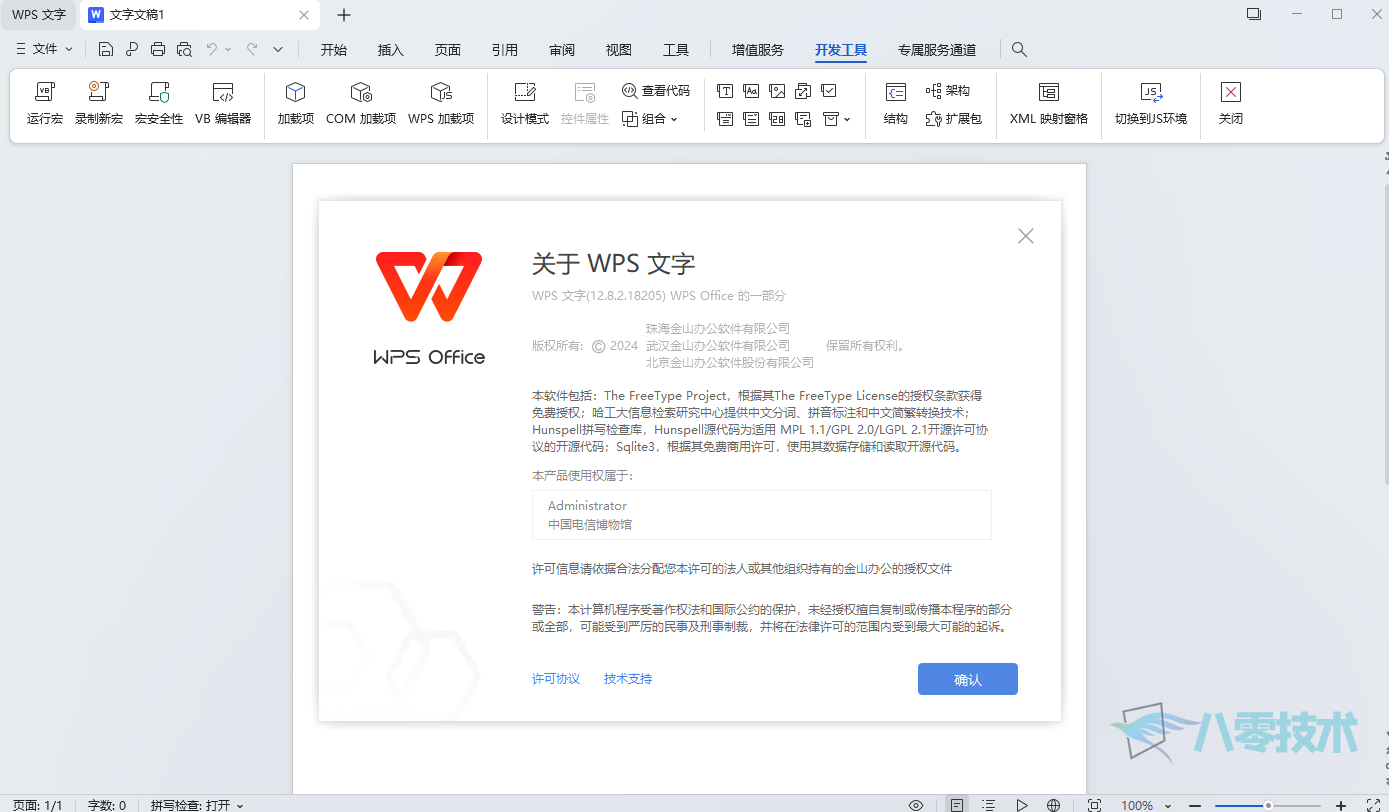Open the 许可协议 license agreement link
This screenshot has height=812, width=1389.
[x=556, y=679]
